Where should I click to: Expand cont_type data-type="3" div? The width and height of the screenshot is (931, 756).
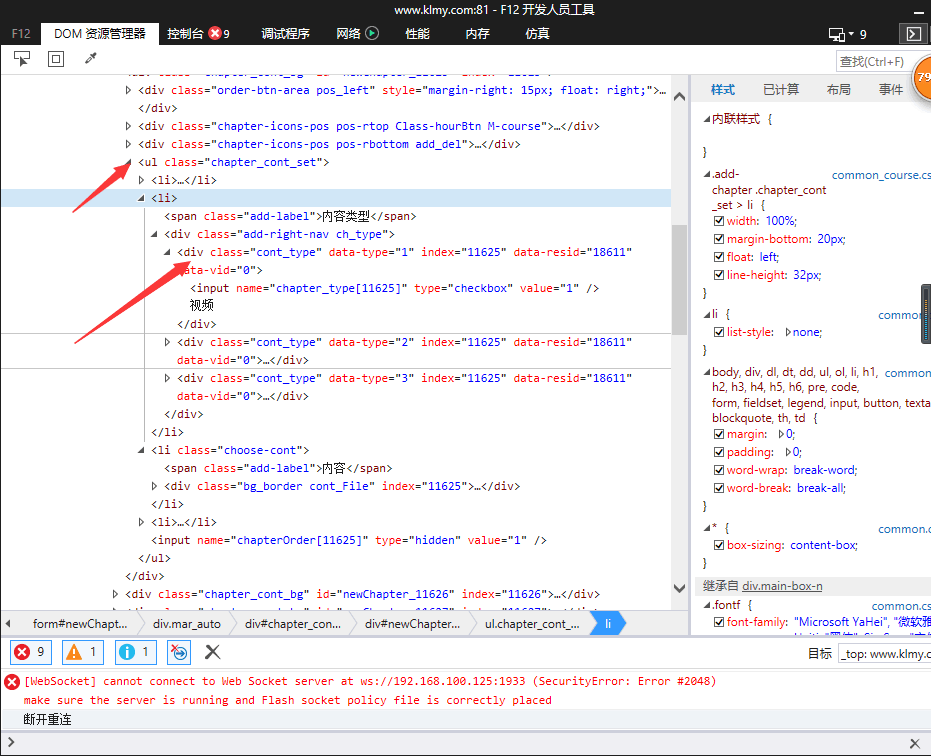(167, 378)
